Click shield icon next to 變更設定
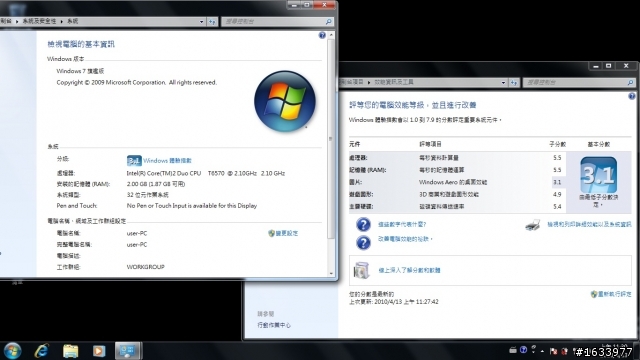Viewport: 640px width, 360px height. pyautogui.click(x=271, y=233)
